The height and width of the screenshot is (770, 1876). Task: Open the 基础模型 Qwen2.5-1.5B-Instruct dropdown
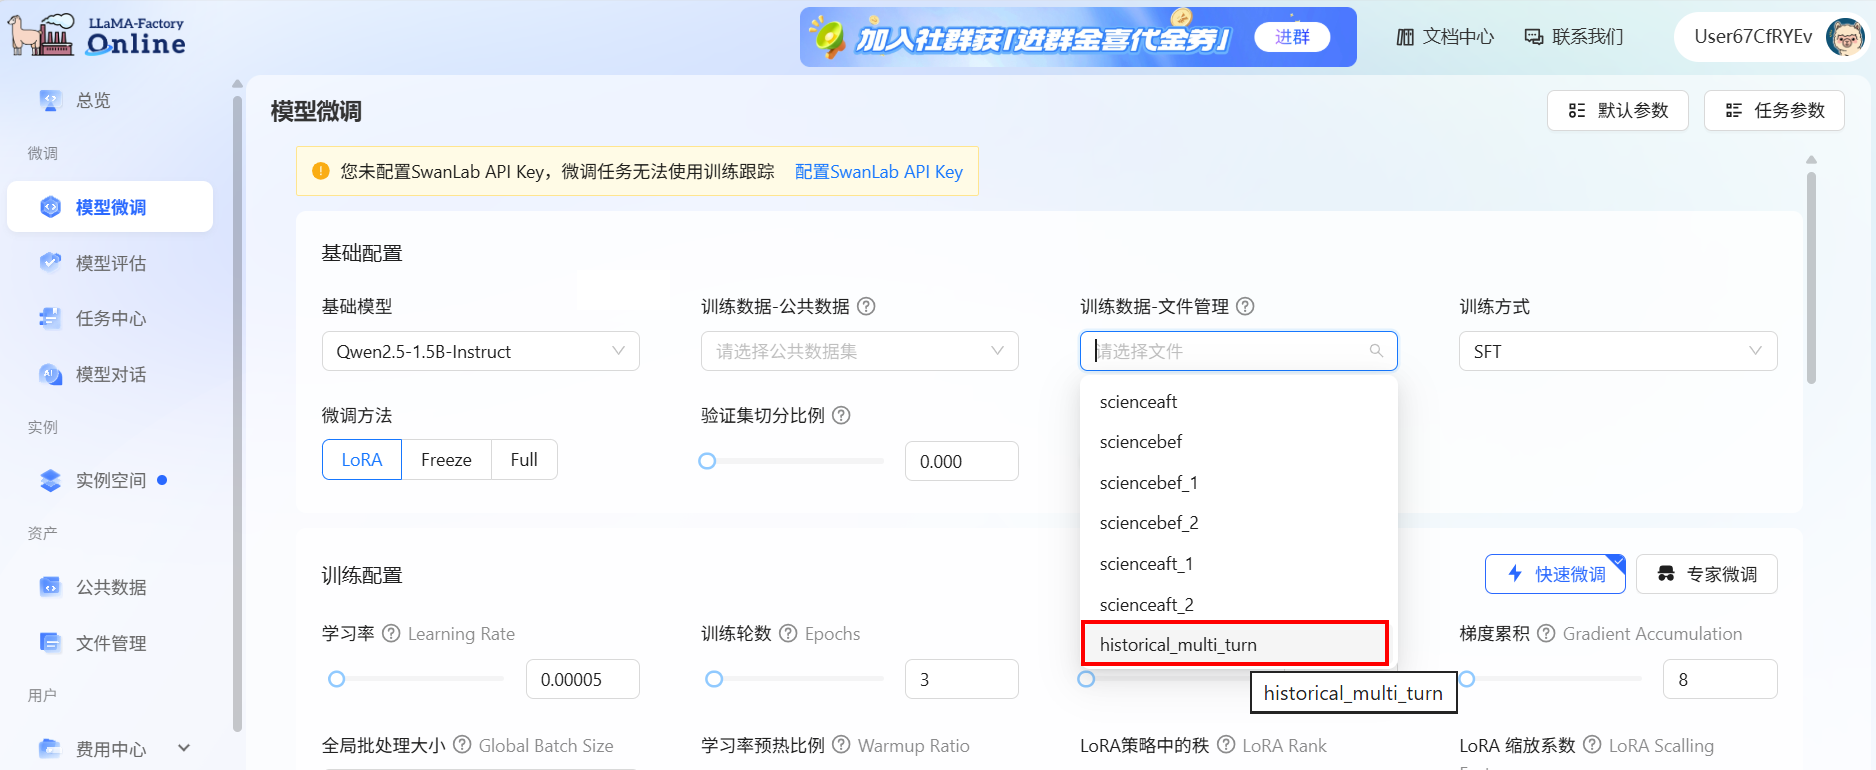[480, 351]
